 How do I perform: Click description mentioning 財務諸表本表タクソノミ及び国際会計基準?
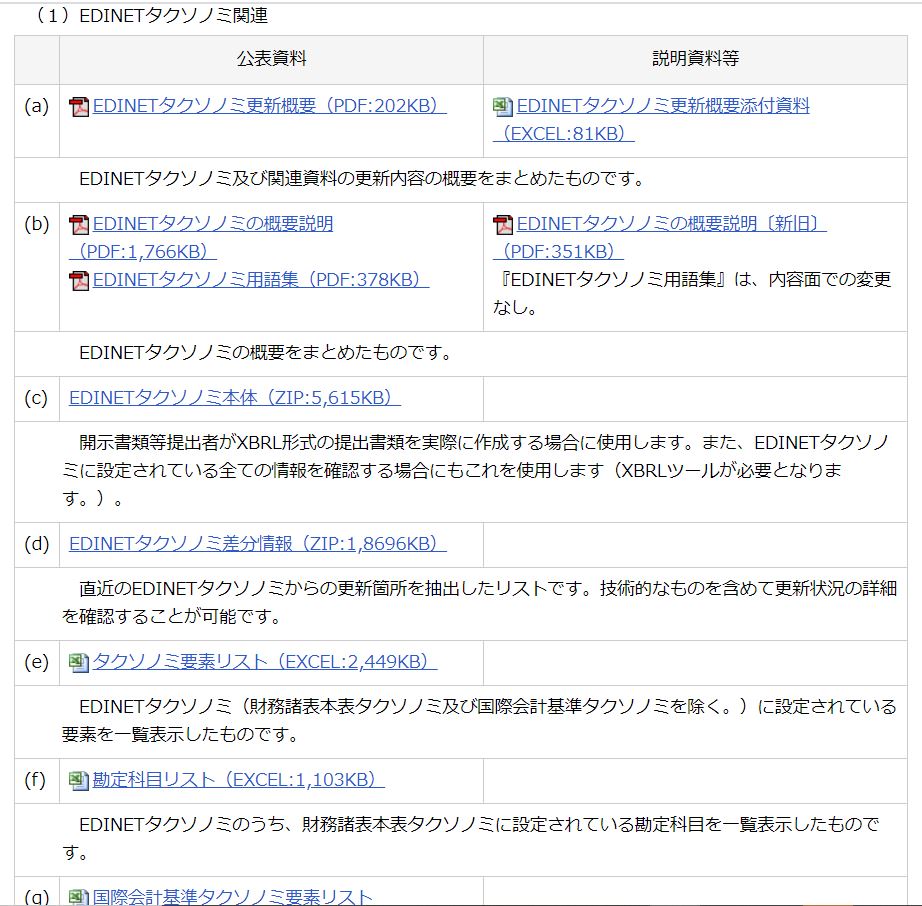(x=479, y=721)
